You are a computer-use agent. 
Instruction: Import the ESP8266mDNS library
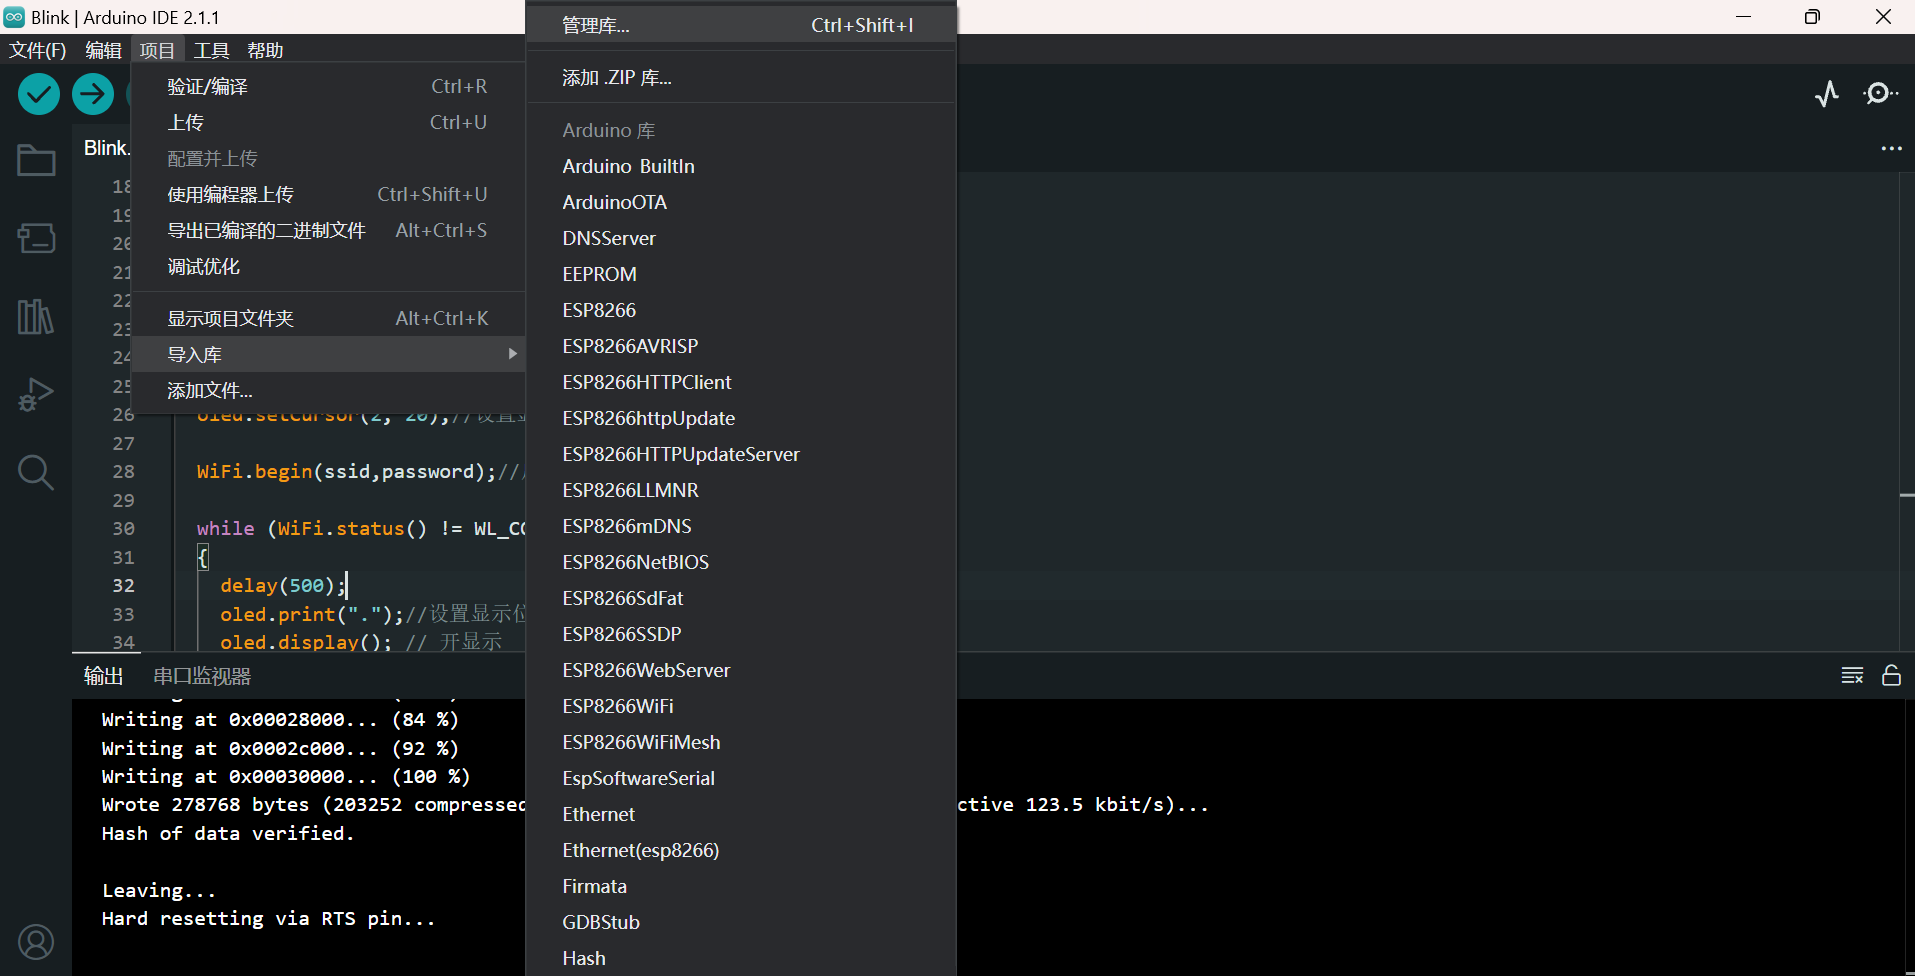[x=741, y=526]
